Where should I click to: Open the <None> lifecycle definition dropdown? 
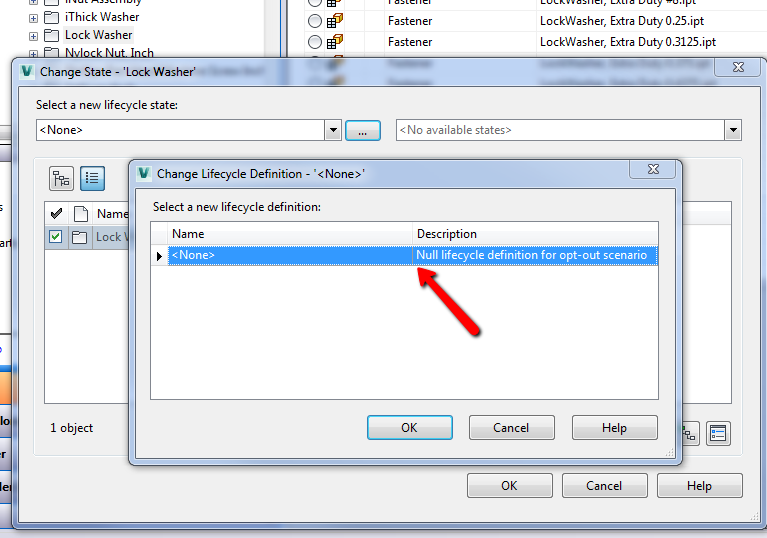pos(333,130)
